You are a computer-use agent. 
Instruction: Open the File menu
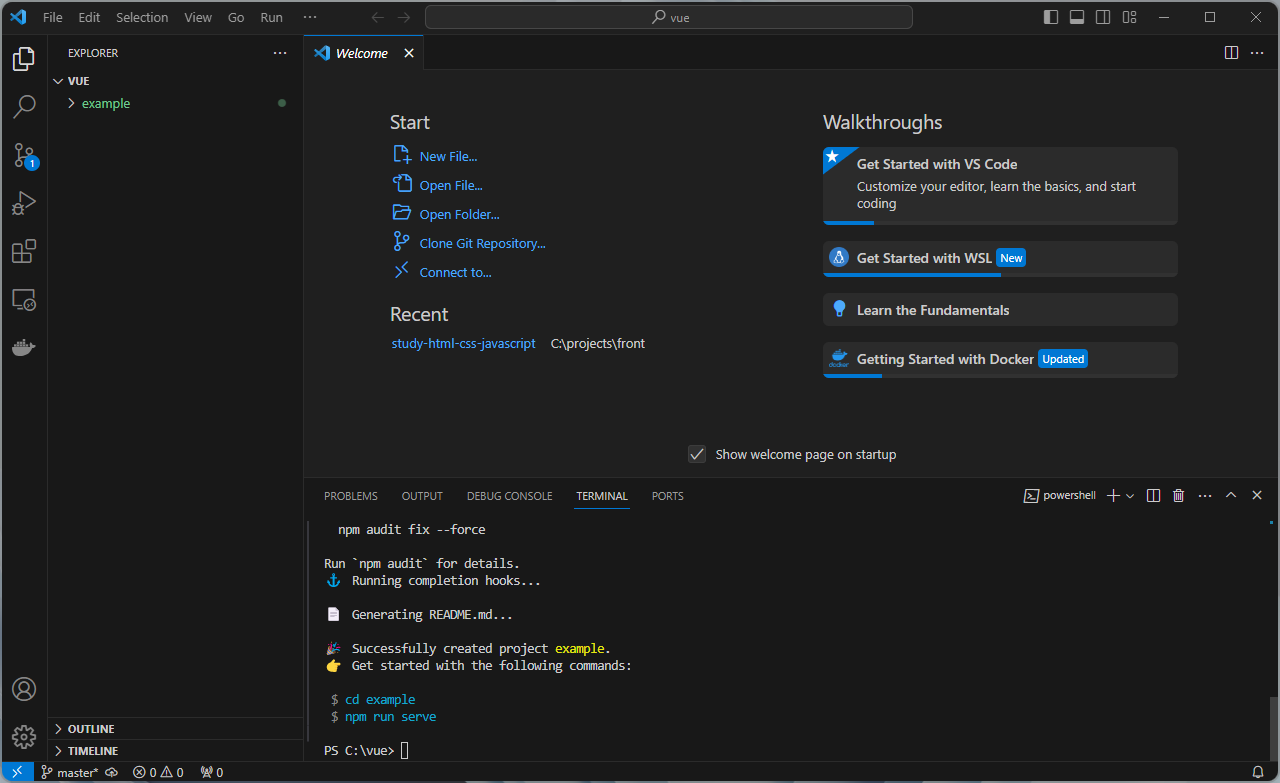[53, 17]
